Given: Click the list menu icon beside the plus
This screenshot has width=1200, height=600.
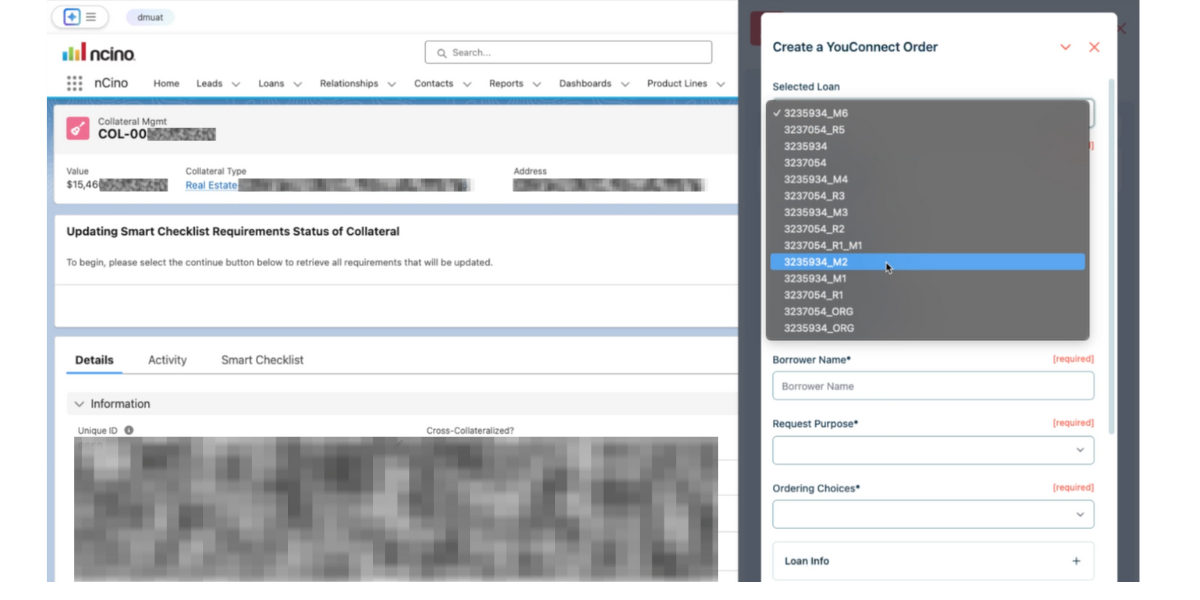Looking at the screenshot, I should tap(91, 17).
